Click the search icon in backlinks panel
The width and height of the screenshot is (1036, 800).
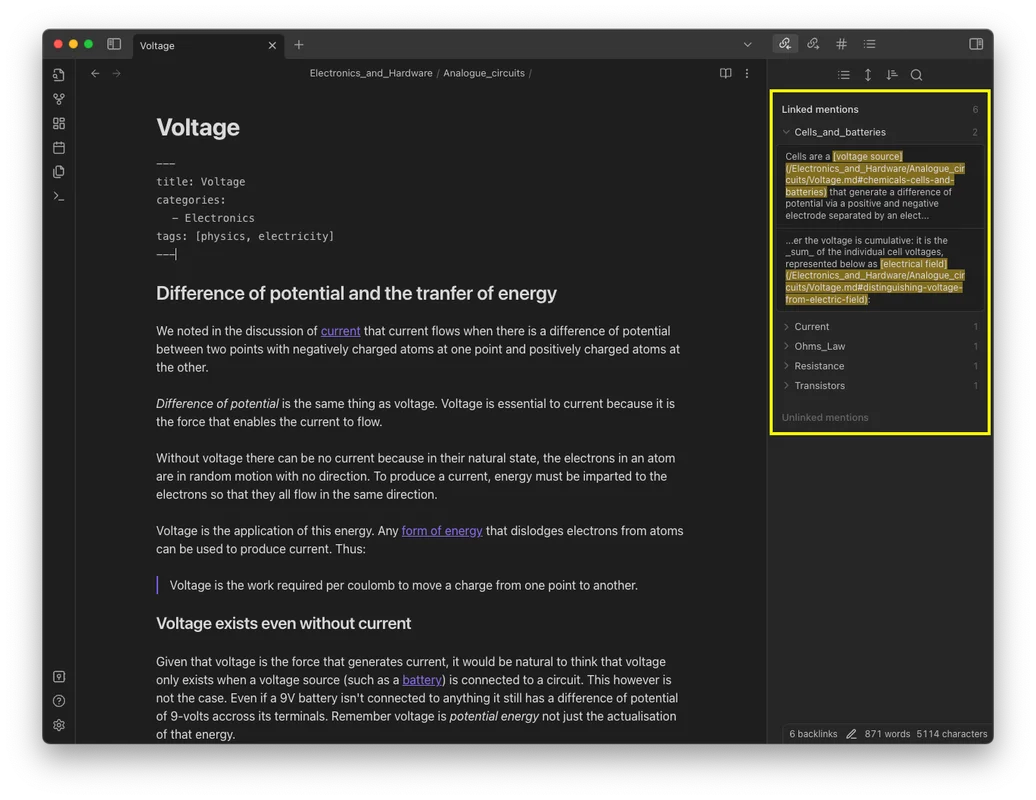pos(916,75)
